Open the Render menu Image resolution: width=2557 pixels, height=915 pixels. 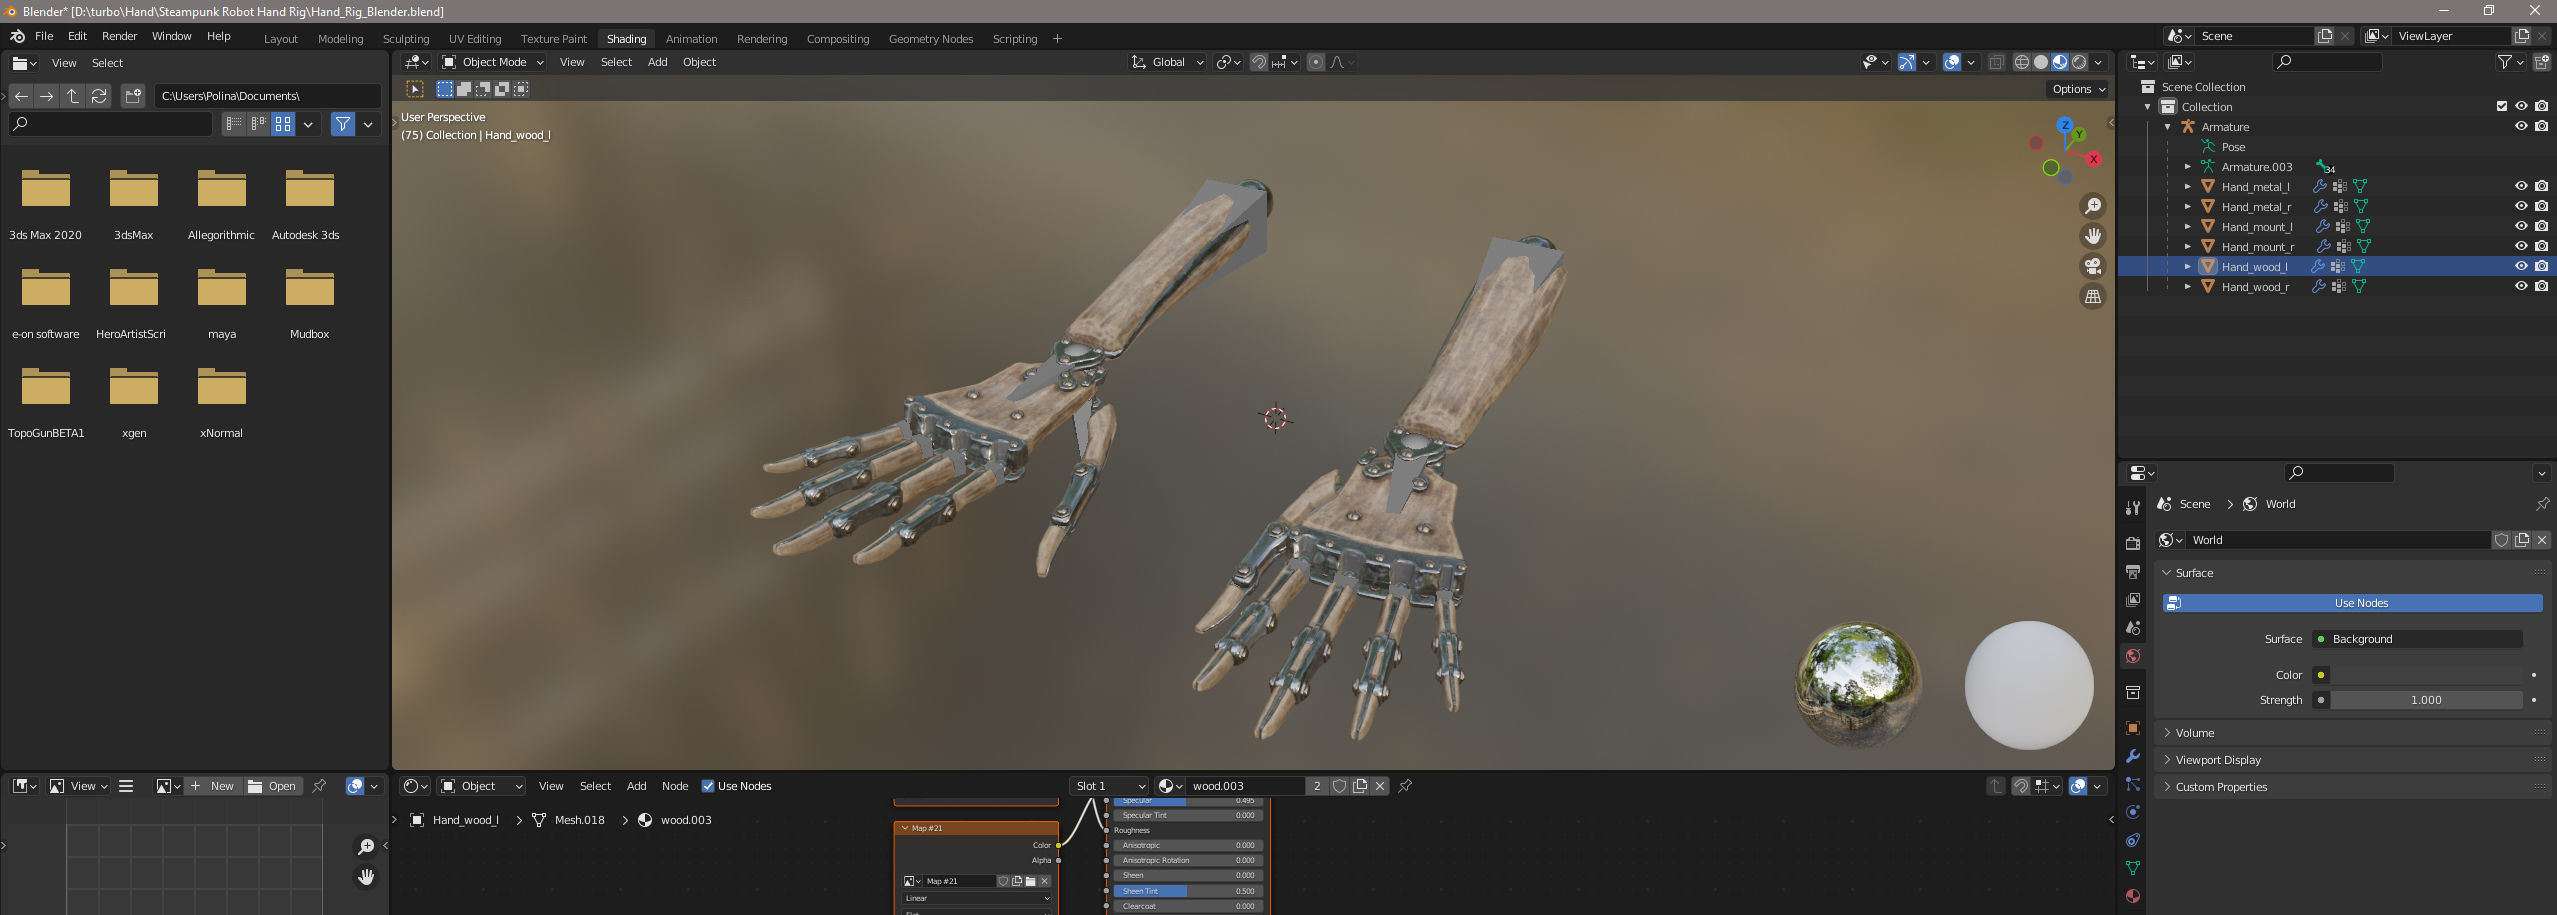119,36
